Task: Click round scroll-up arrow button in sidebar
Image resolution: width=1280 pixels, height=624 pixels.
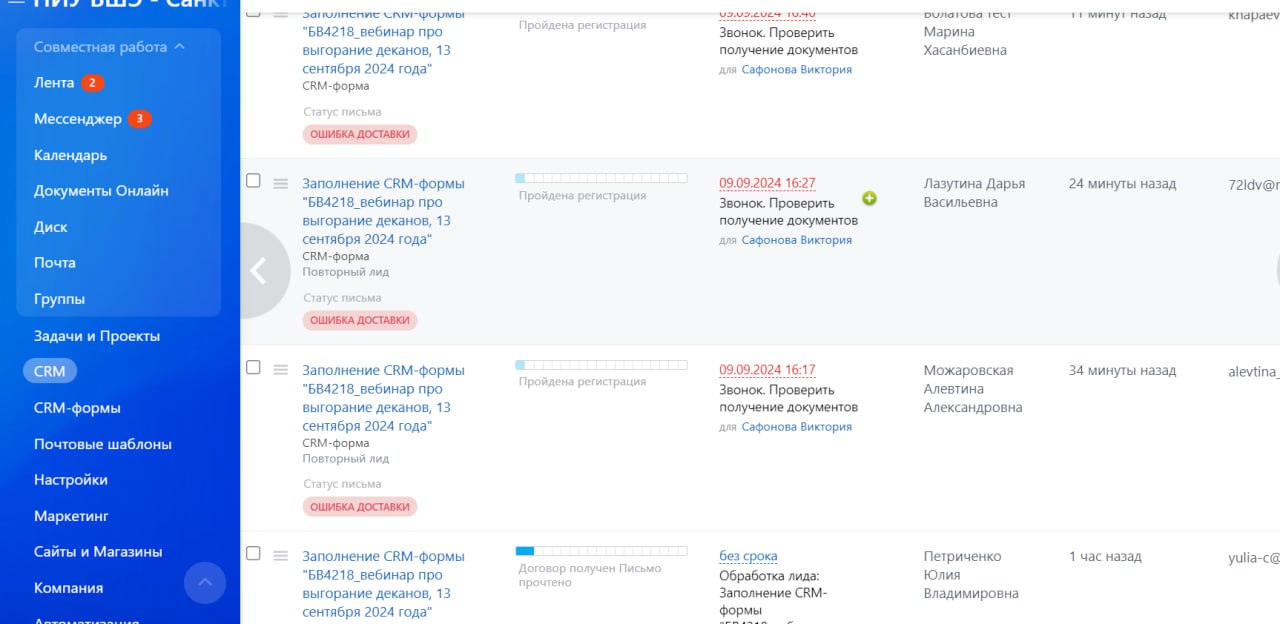Action: (x=205, y=583)
